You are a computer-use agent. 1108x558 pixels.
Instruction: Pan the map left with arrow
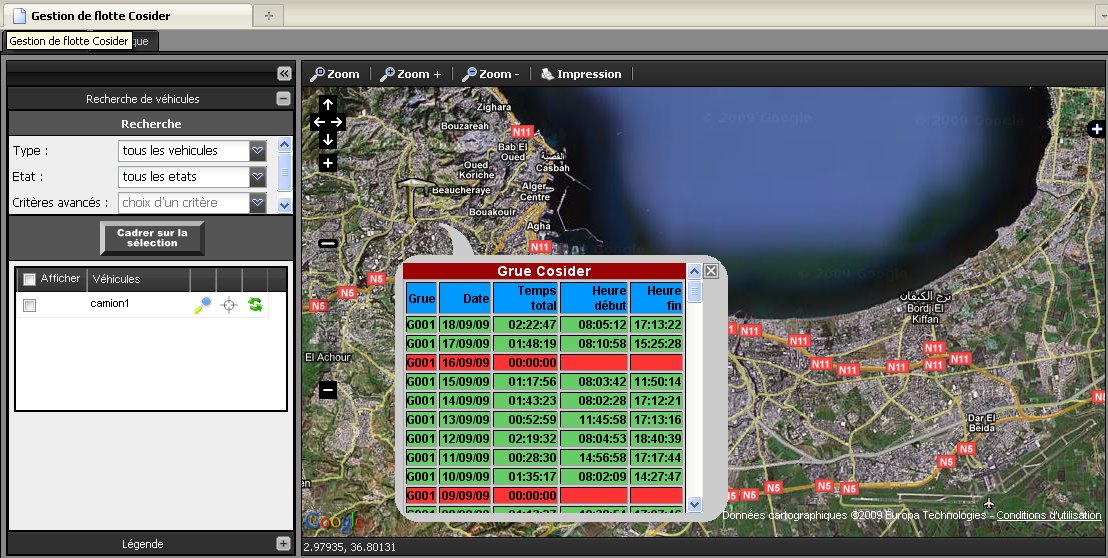click(319, 122)
